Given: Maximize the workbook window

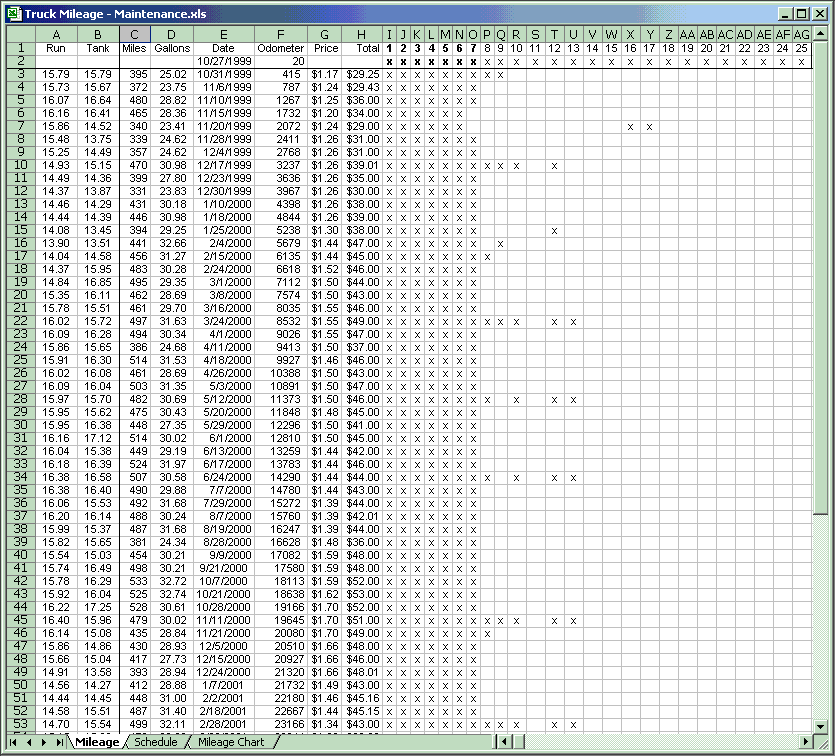Looking at the screenshot, I should point(801,14).
